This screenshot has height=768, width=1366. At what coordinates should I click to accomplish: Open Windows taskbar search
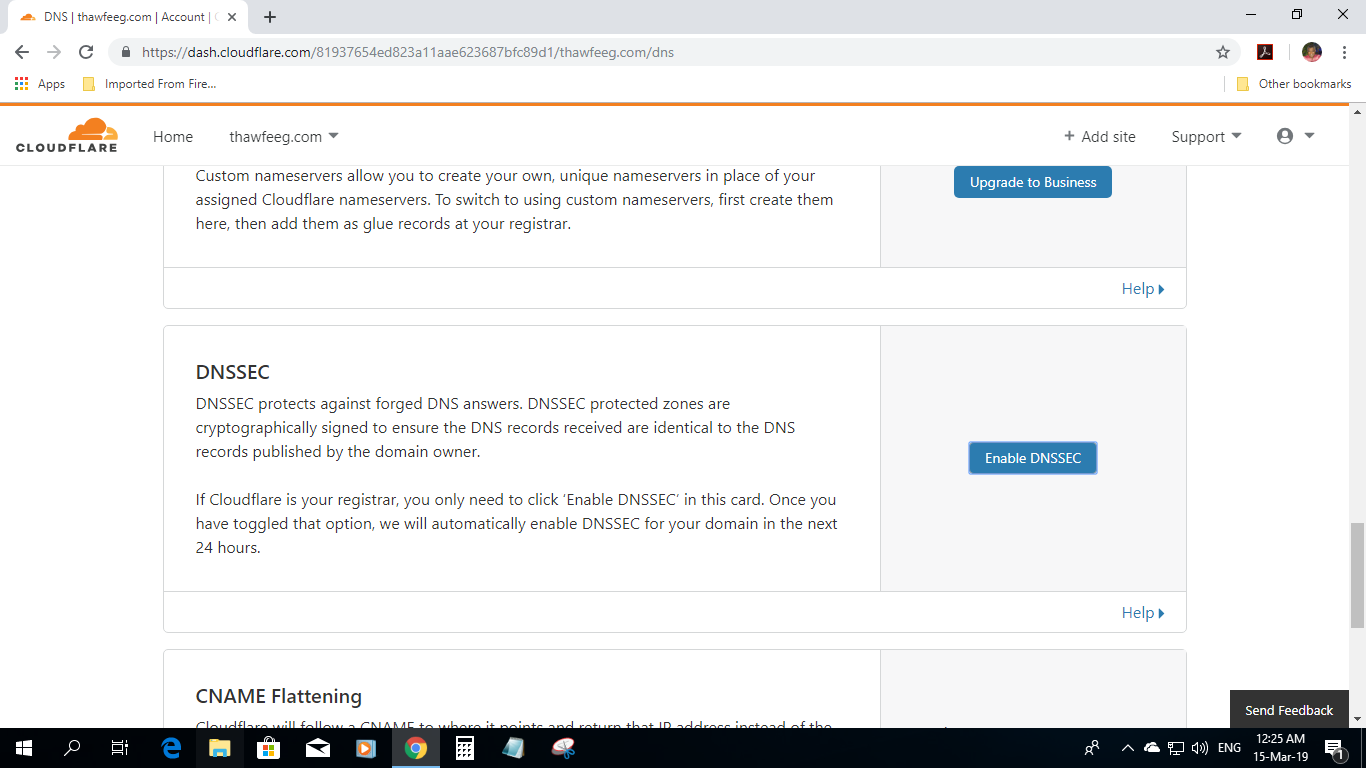(x=72, y=748)
